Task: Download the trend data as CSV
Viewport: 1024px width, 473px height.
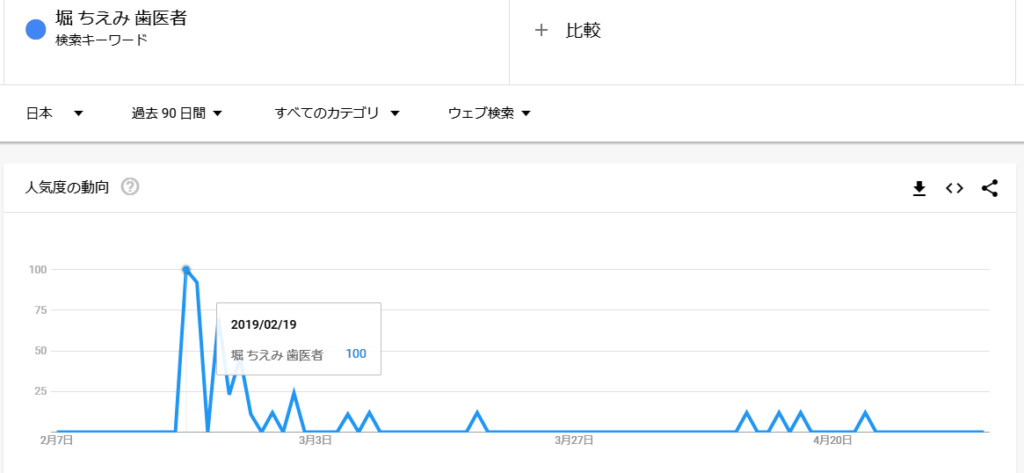Action: click(x=919, y=188)
